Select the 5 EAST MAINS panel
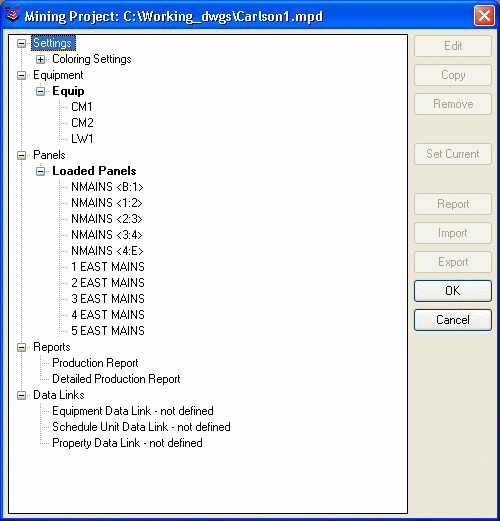This screenshot has height=521, width=500. point(108,331)
